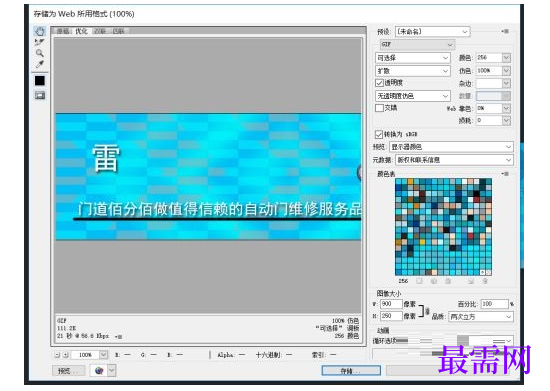Click the banner image preview
The height and width of the screenshot is (391, 550).
pos(208,176)
